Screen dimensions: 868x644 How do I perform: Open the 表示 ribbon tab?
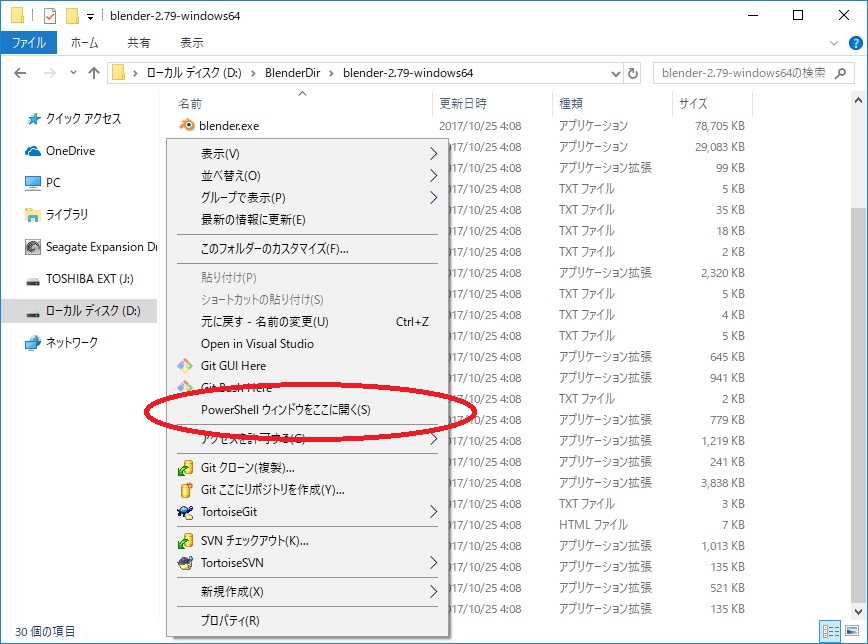pyautogui.click(x=192, y=43)
